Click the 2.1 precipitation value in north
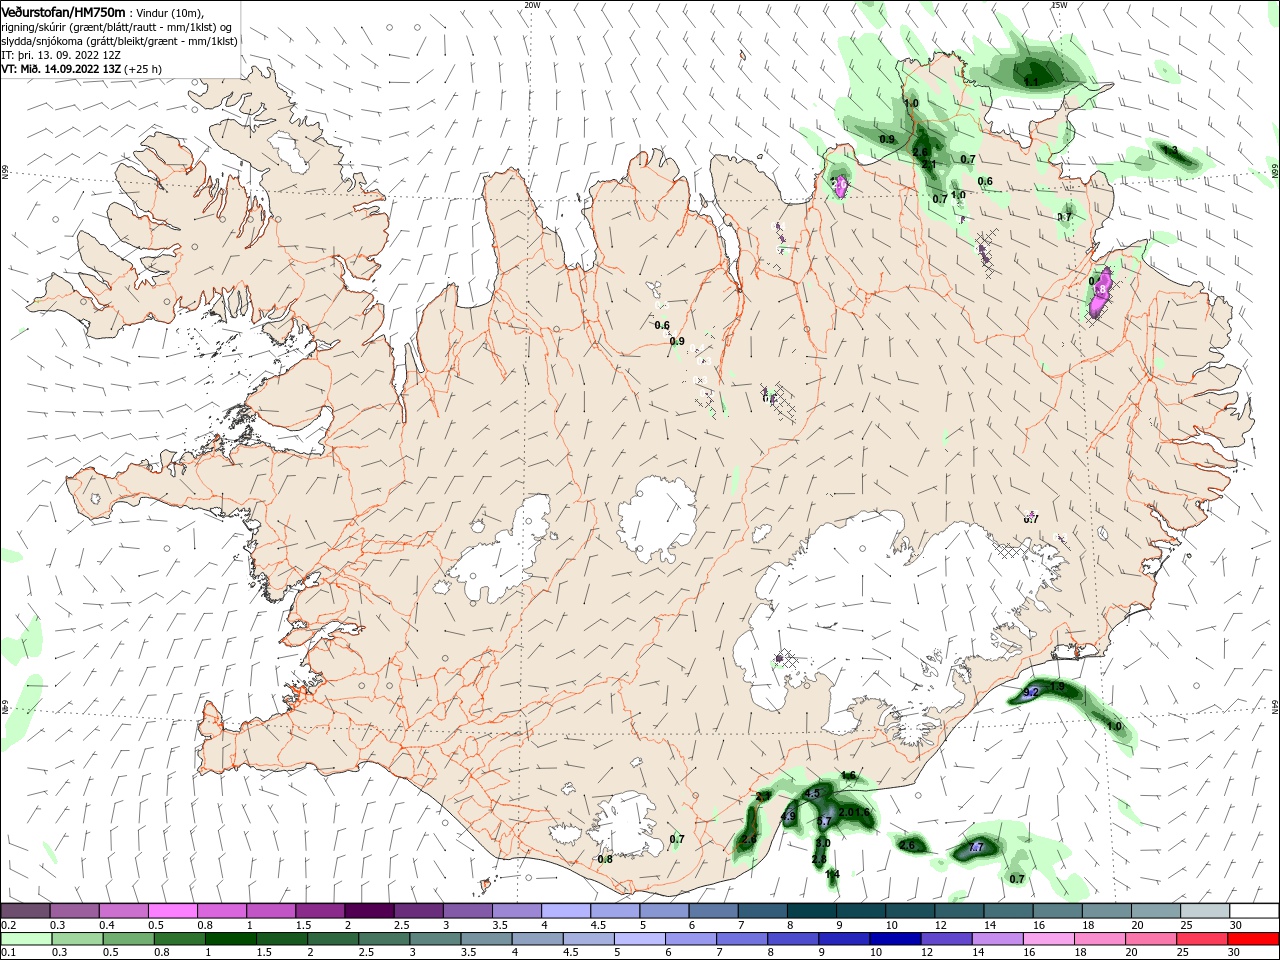The width and height of the screenshot is (1280, 960). tap(929, 165)
